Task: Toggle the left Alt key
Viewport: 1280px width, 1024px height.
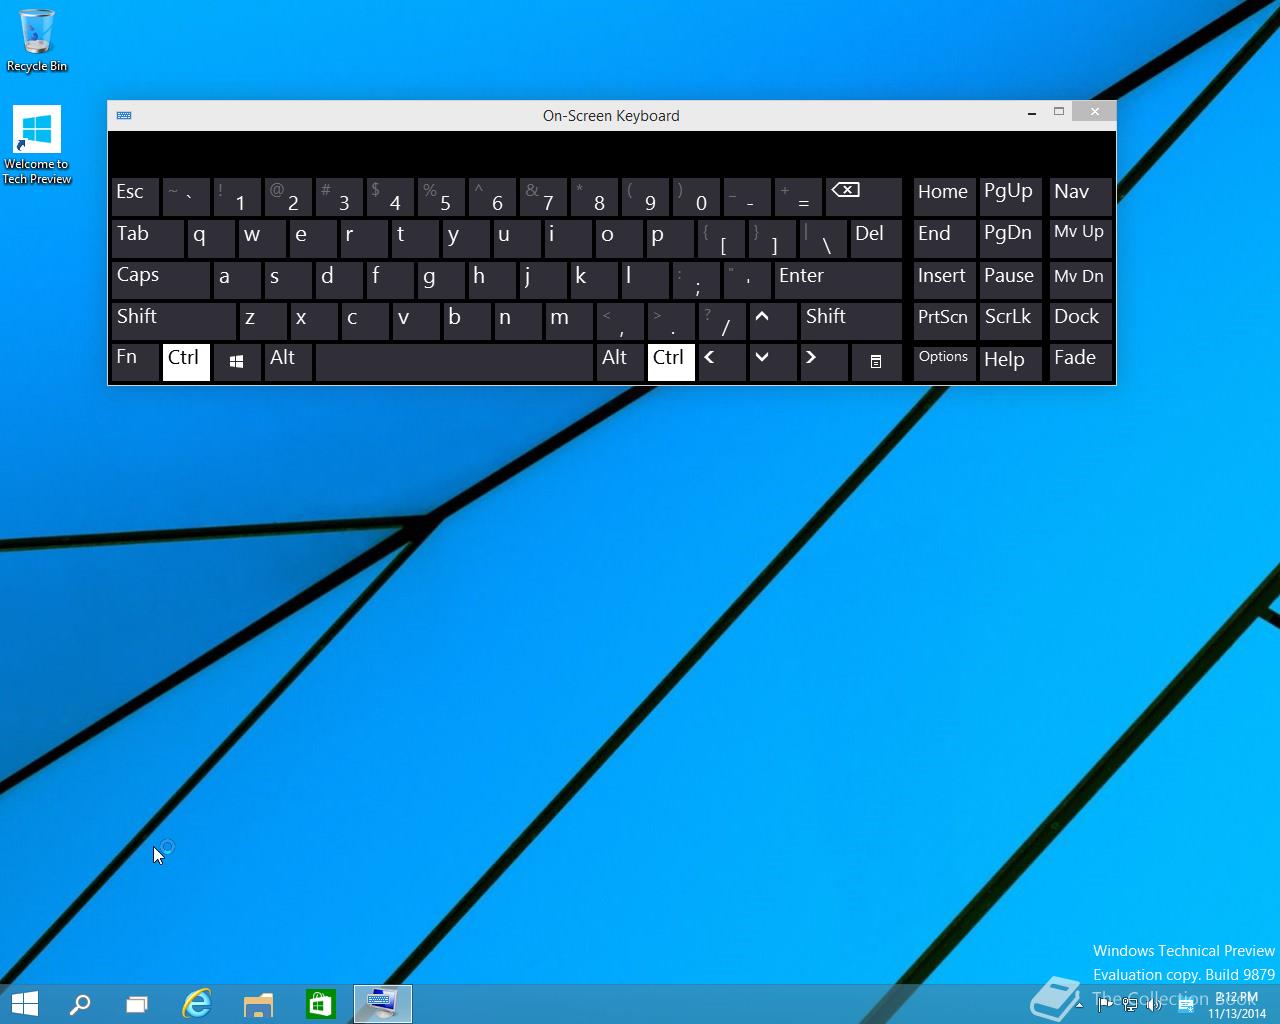Action: pos(288,362)
